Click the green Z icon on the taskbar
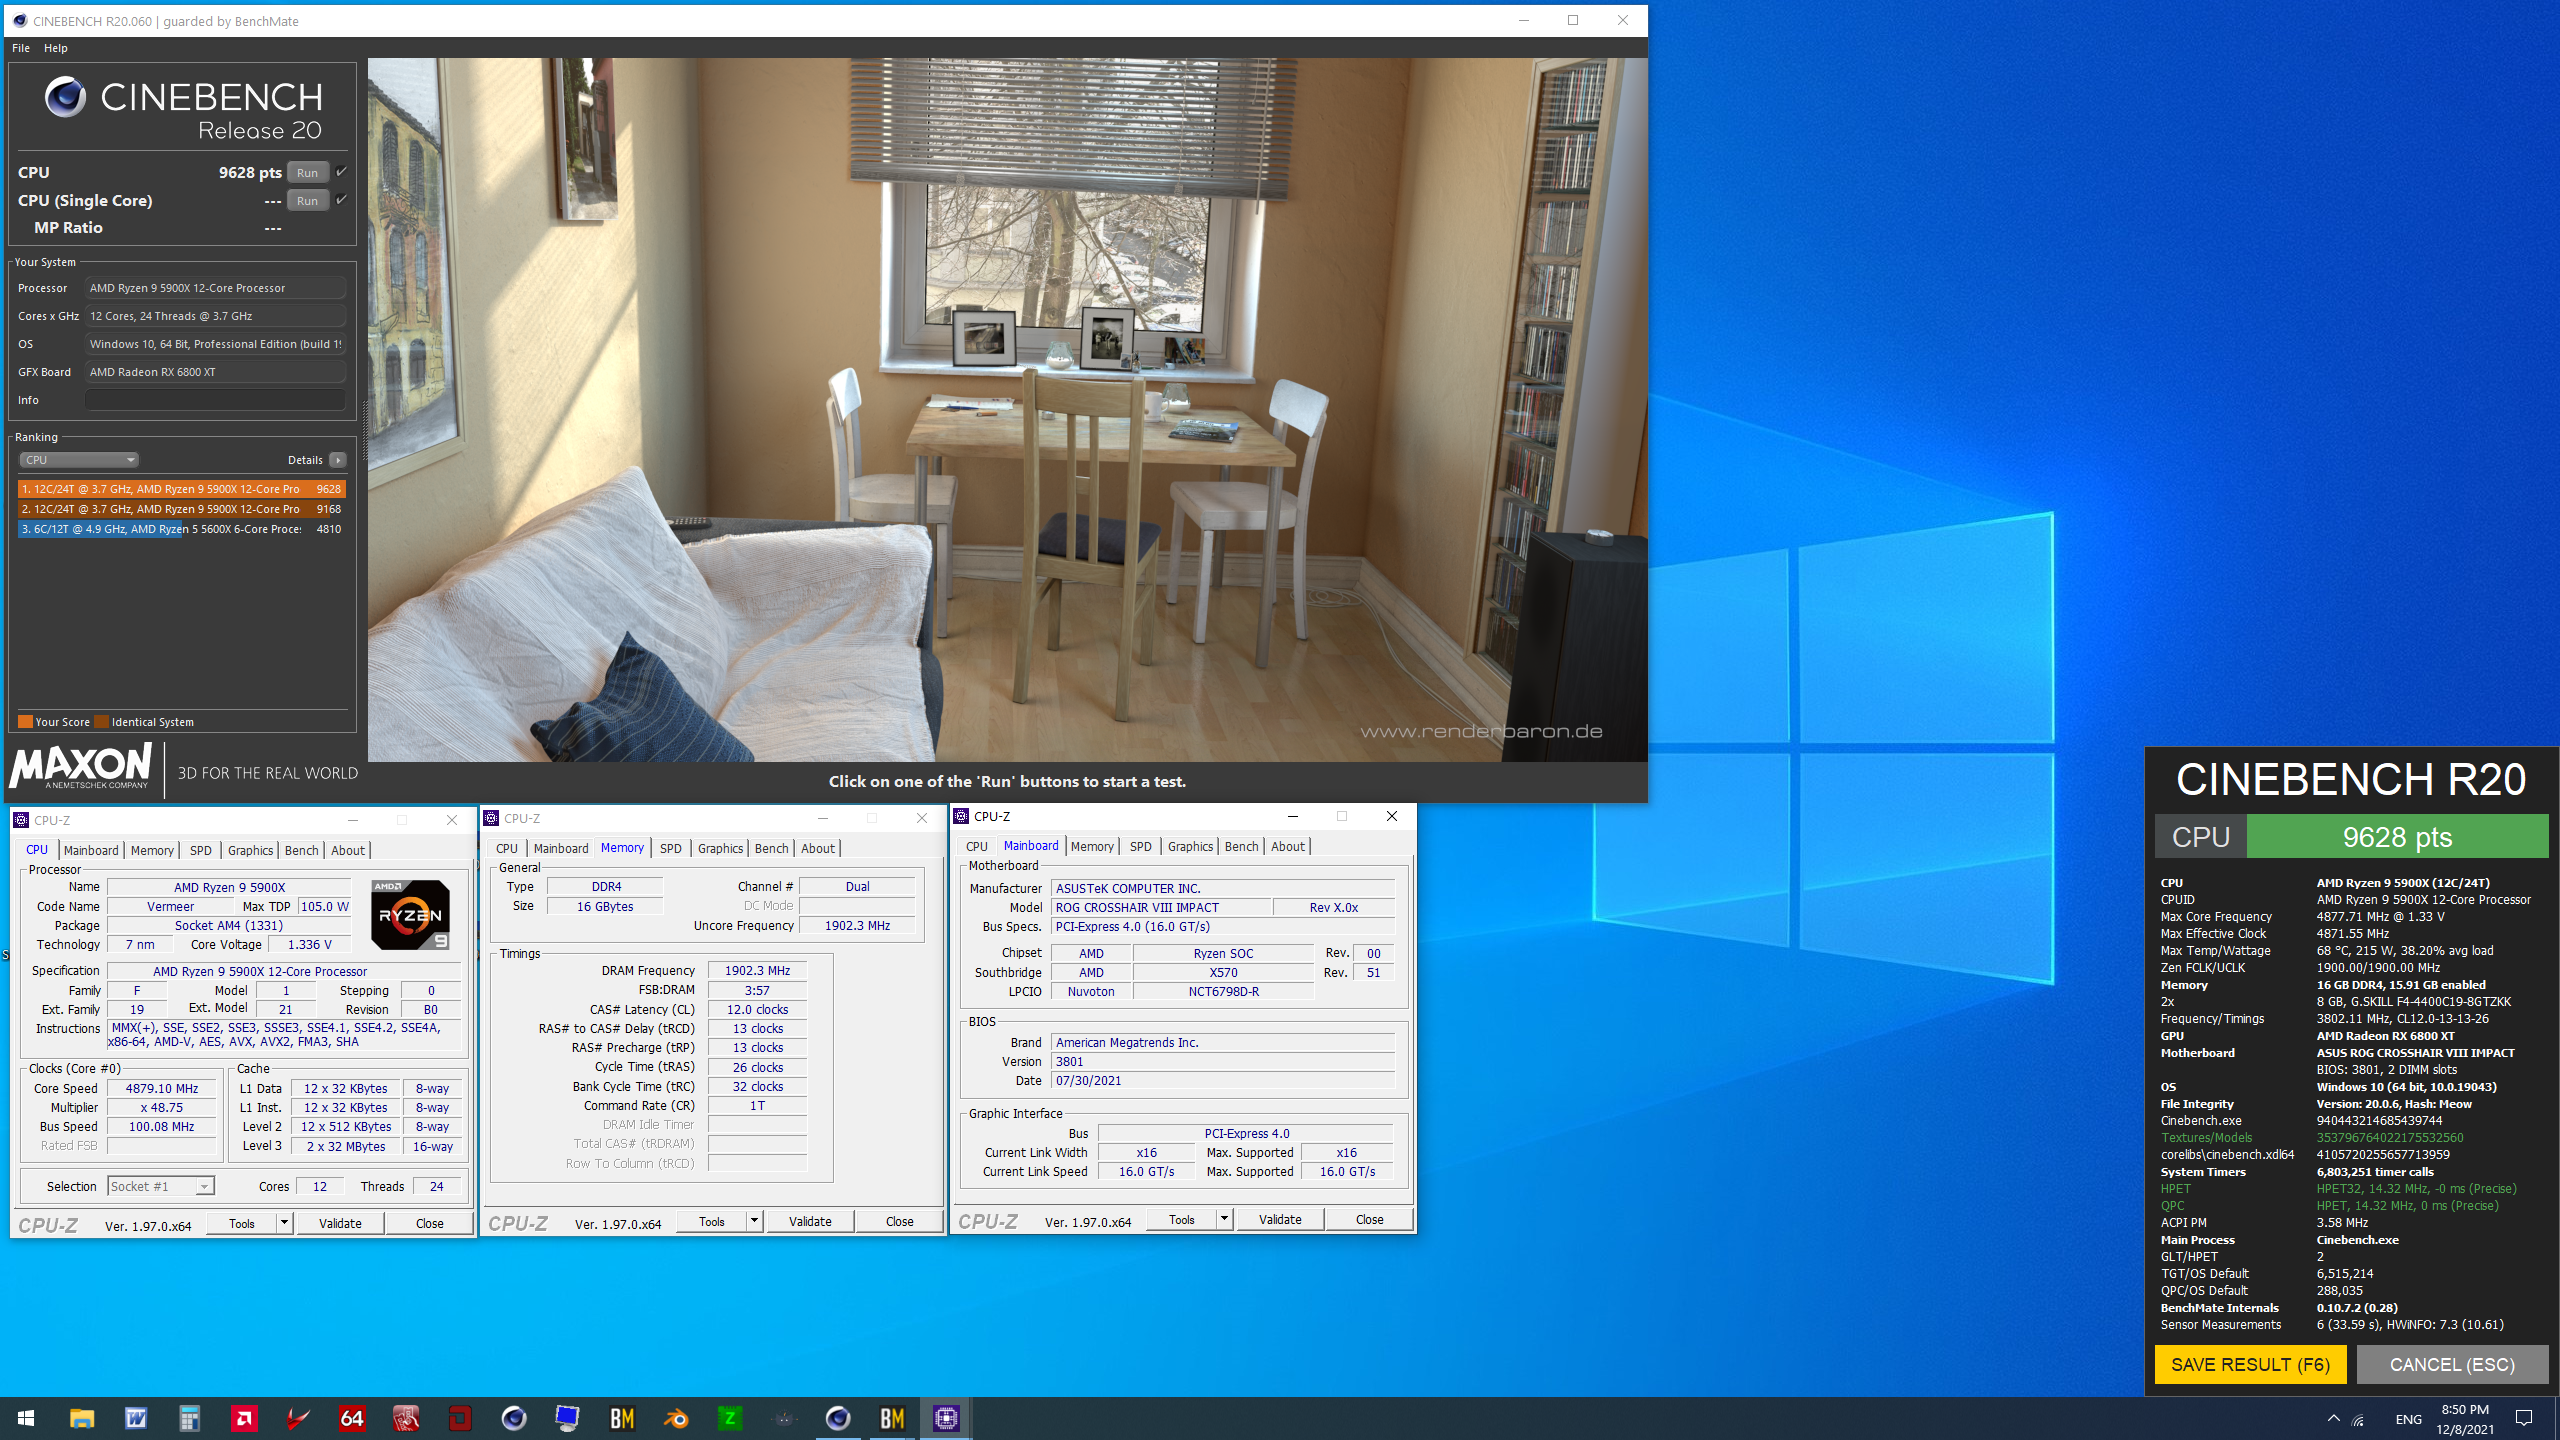The width and height of the screenshot is (2560, 1440). pyautogui.click(x=730, y=1418)
